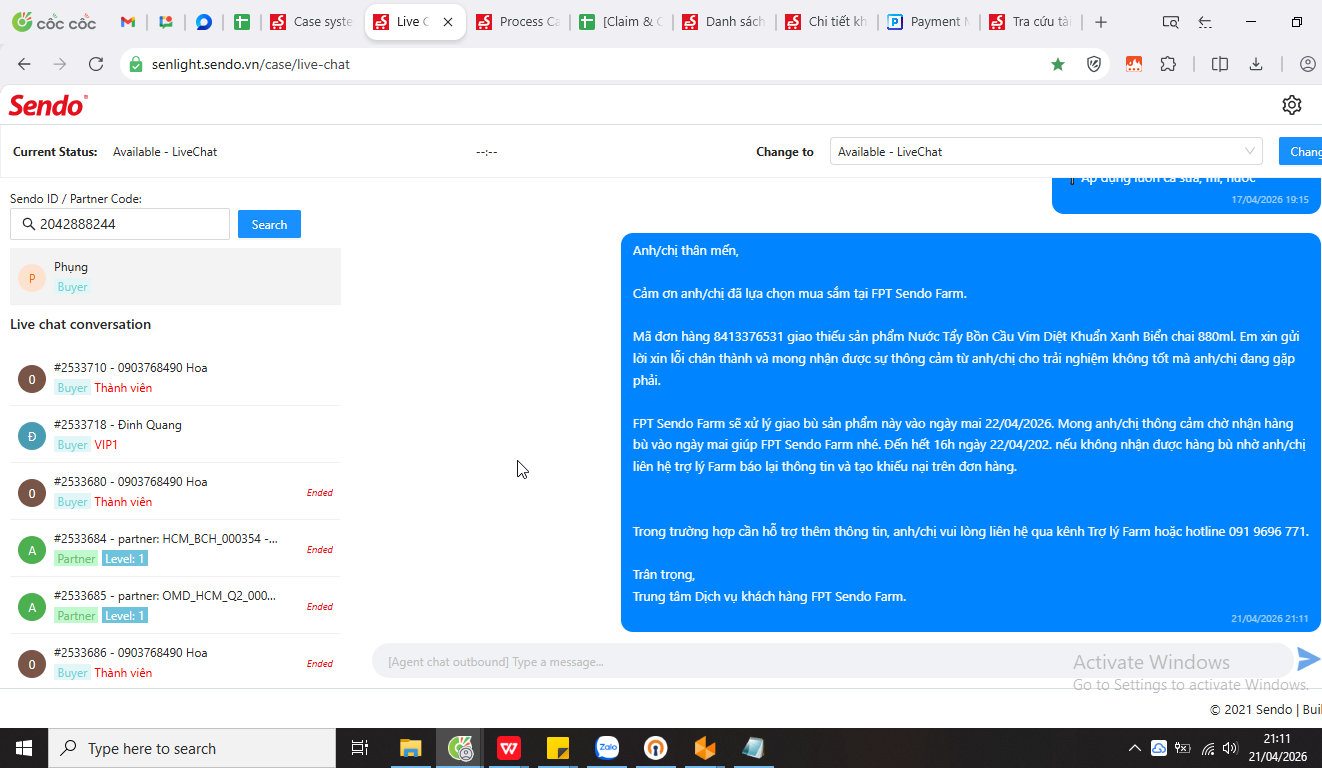Switch to the Case system tab
1322x768 pixels.
(312, 22)
